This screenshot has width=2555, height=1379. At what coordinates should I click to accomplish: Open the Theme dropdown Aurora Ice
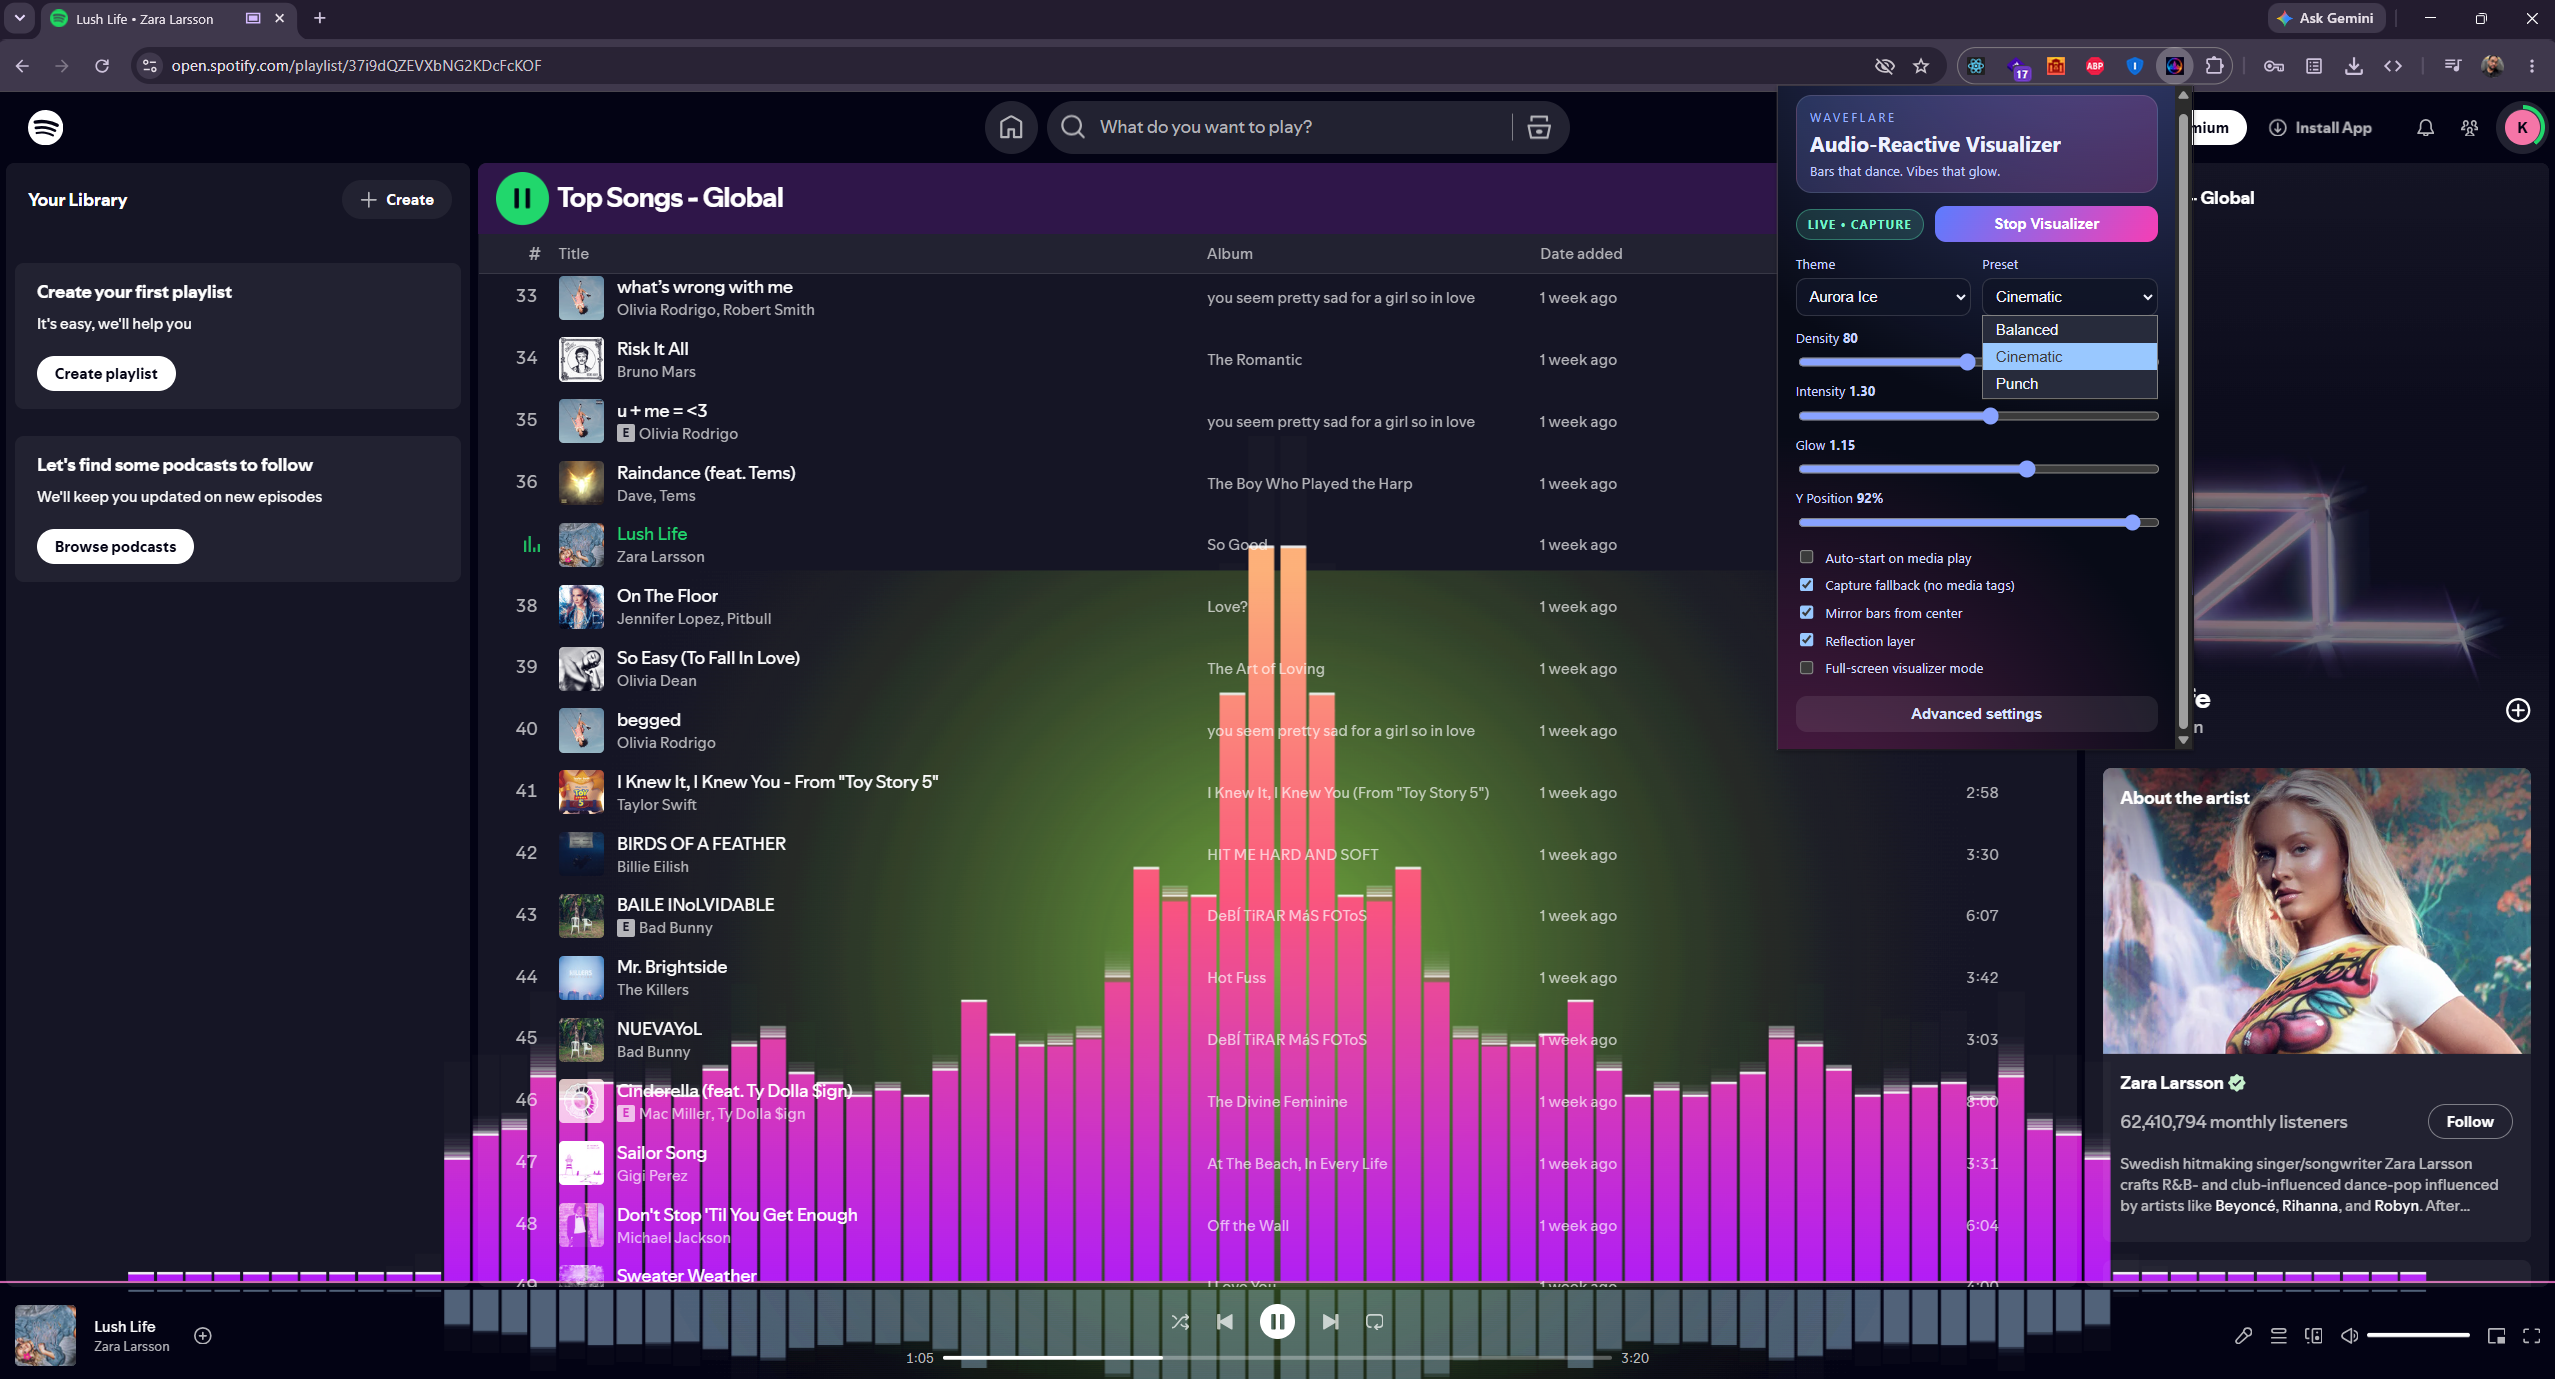tap(1882, 297)
